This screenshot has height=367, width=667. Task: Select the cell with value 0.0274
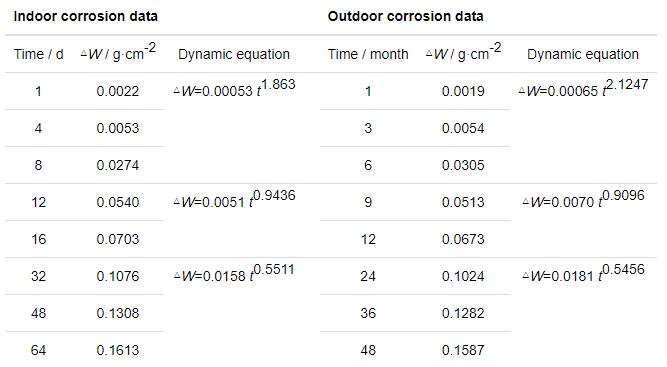[118, 165]
